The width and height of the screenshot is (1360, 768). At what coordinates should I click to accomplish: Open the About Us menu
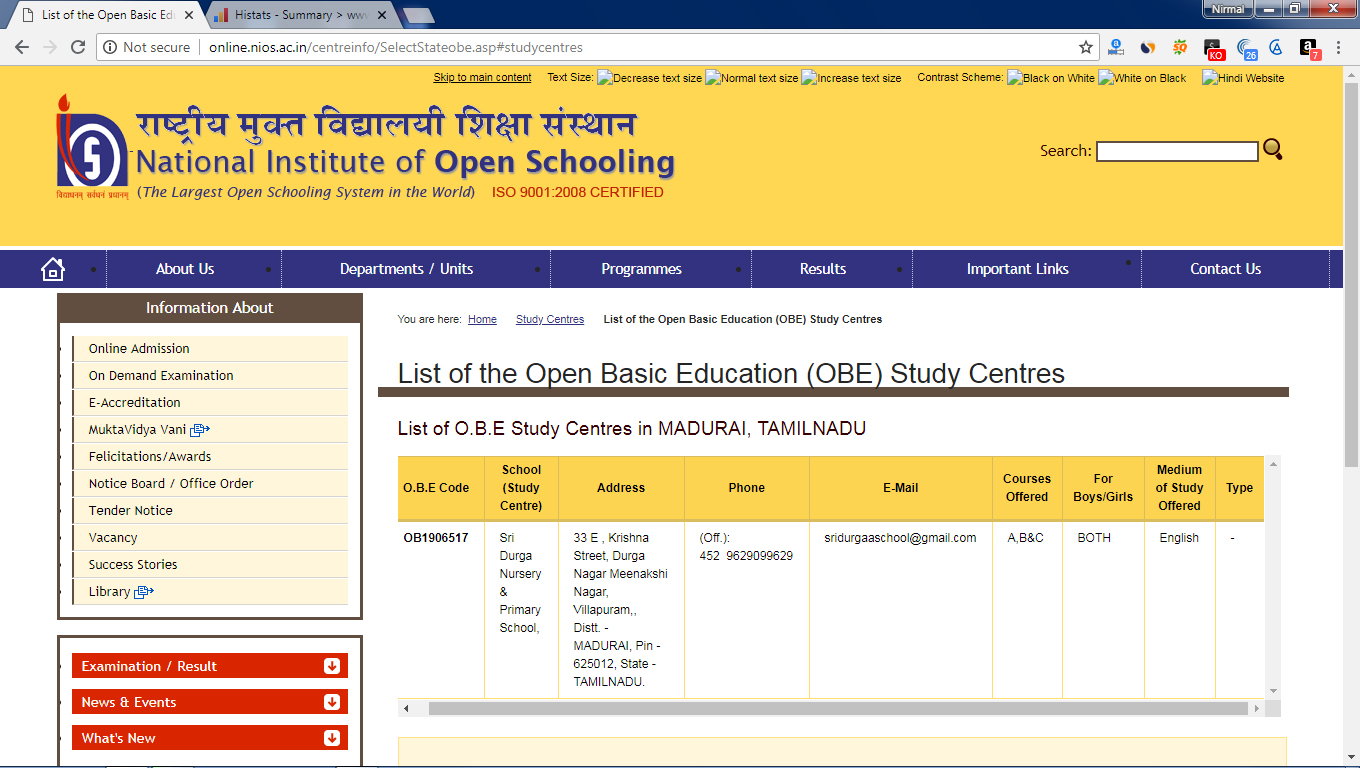(x=185, y=269)
